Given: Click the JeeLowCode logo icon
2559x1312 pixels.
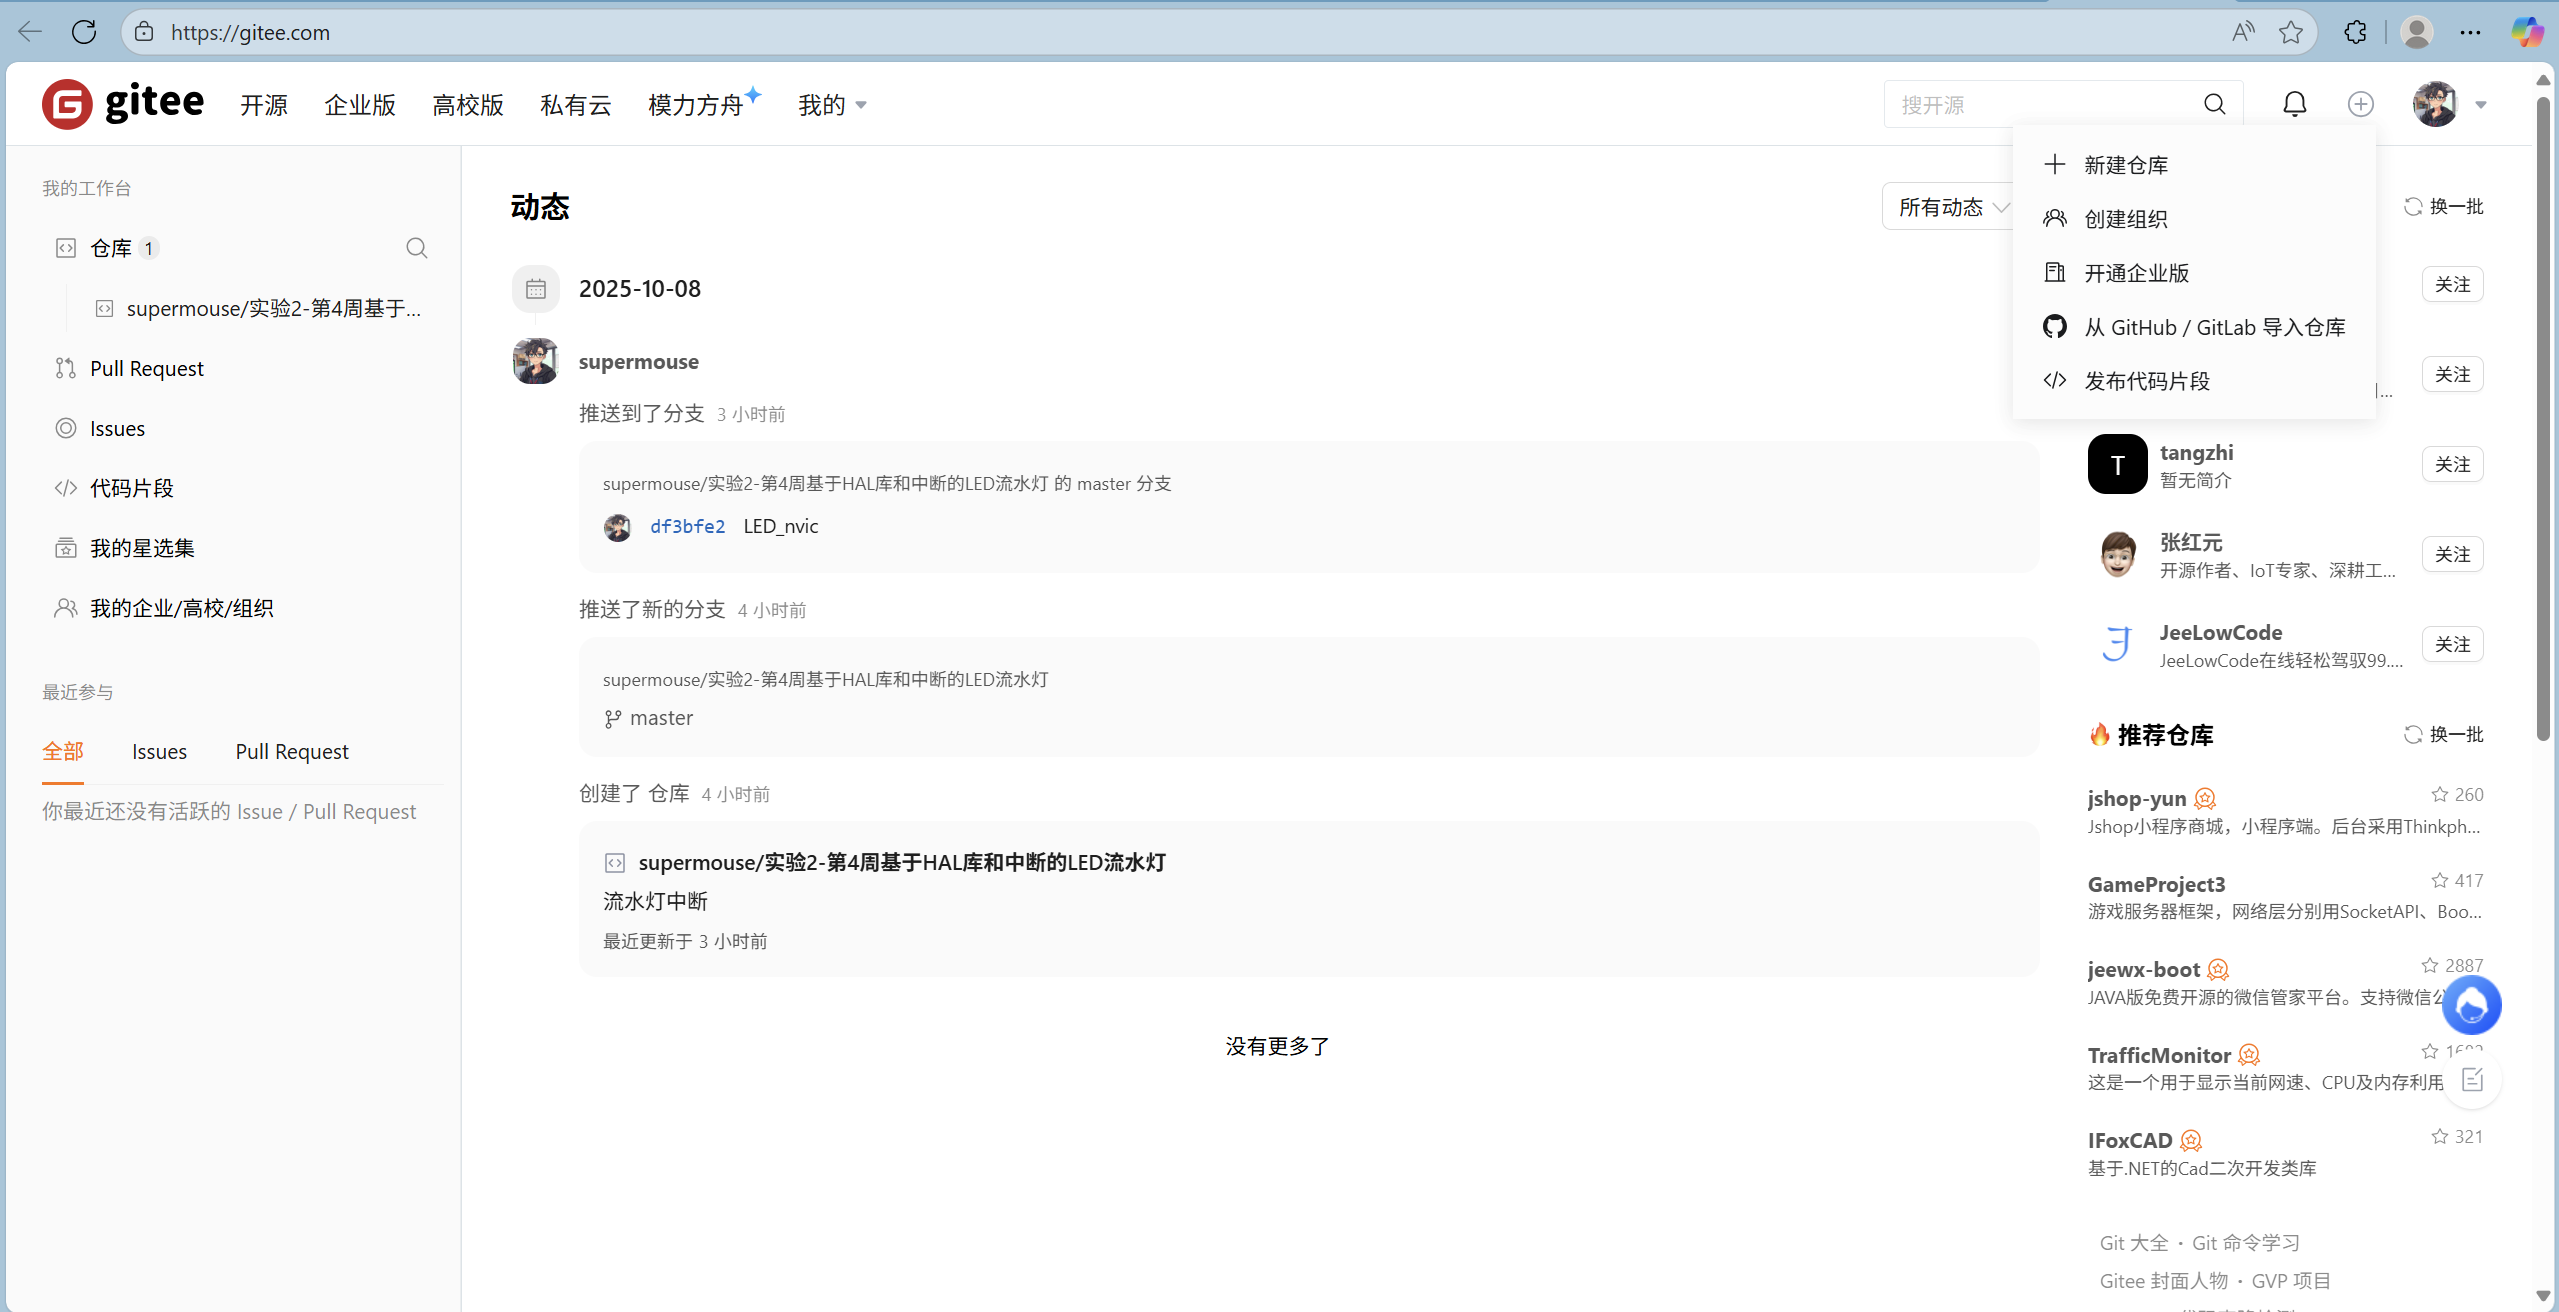Looking at the screenshot, I should point(2117,644).
